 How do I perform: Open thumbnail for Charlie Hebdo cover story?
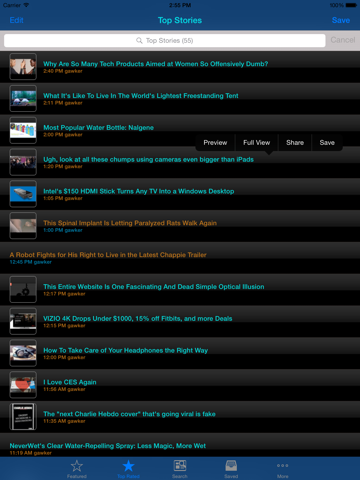(23, 417)
